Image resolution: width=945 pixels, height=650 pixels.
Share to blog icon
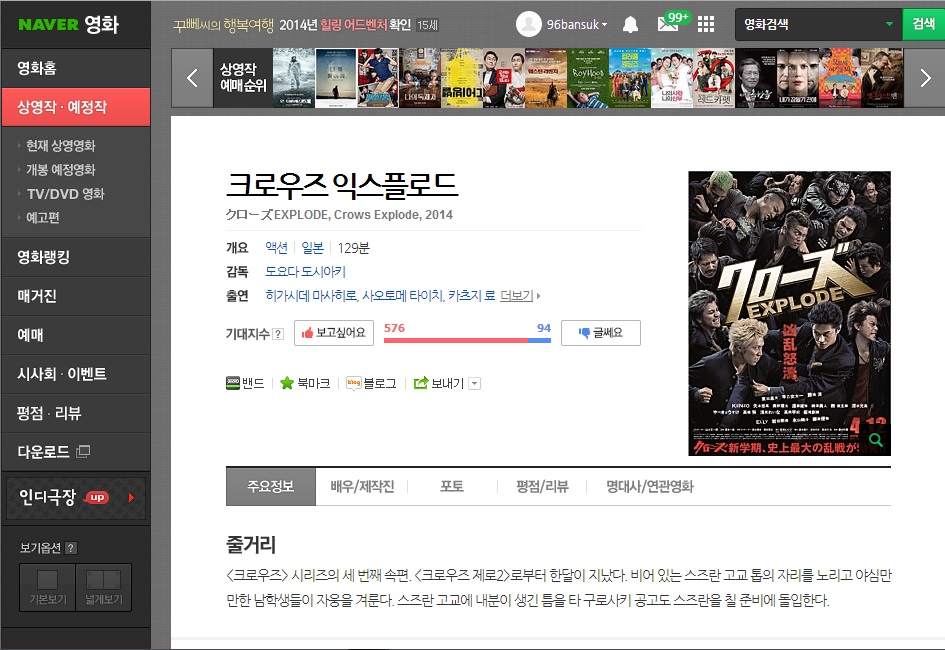click(353, 383)
